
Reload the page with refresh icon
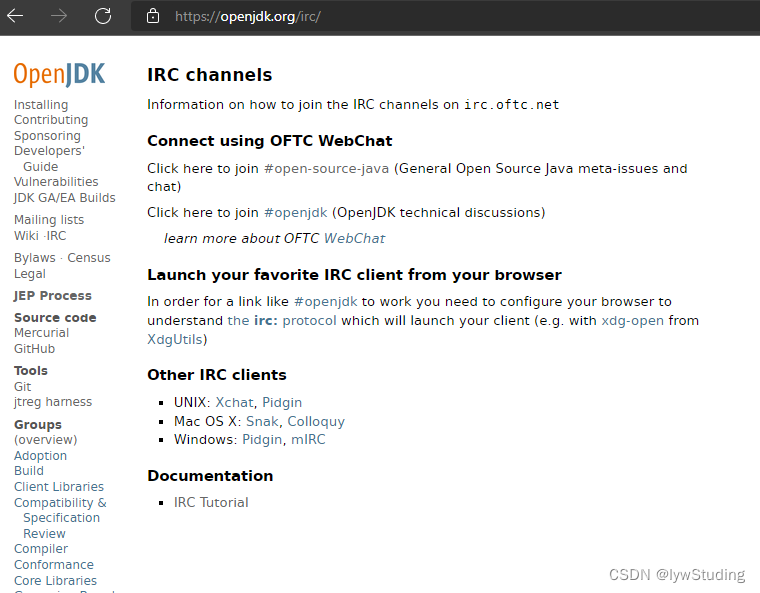click(x=103, y=16)
